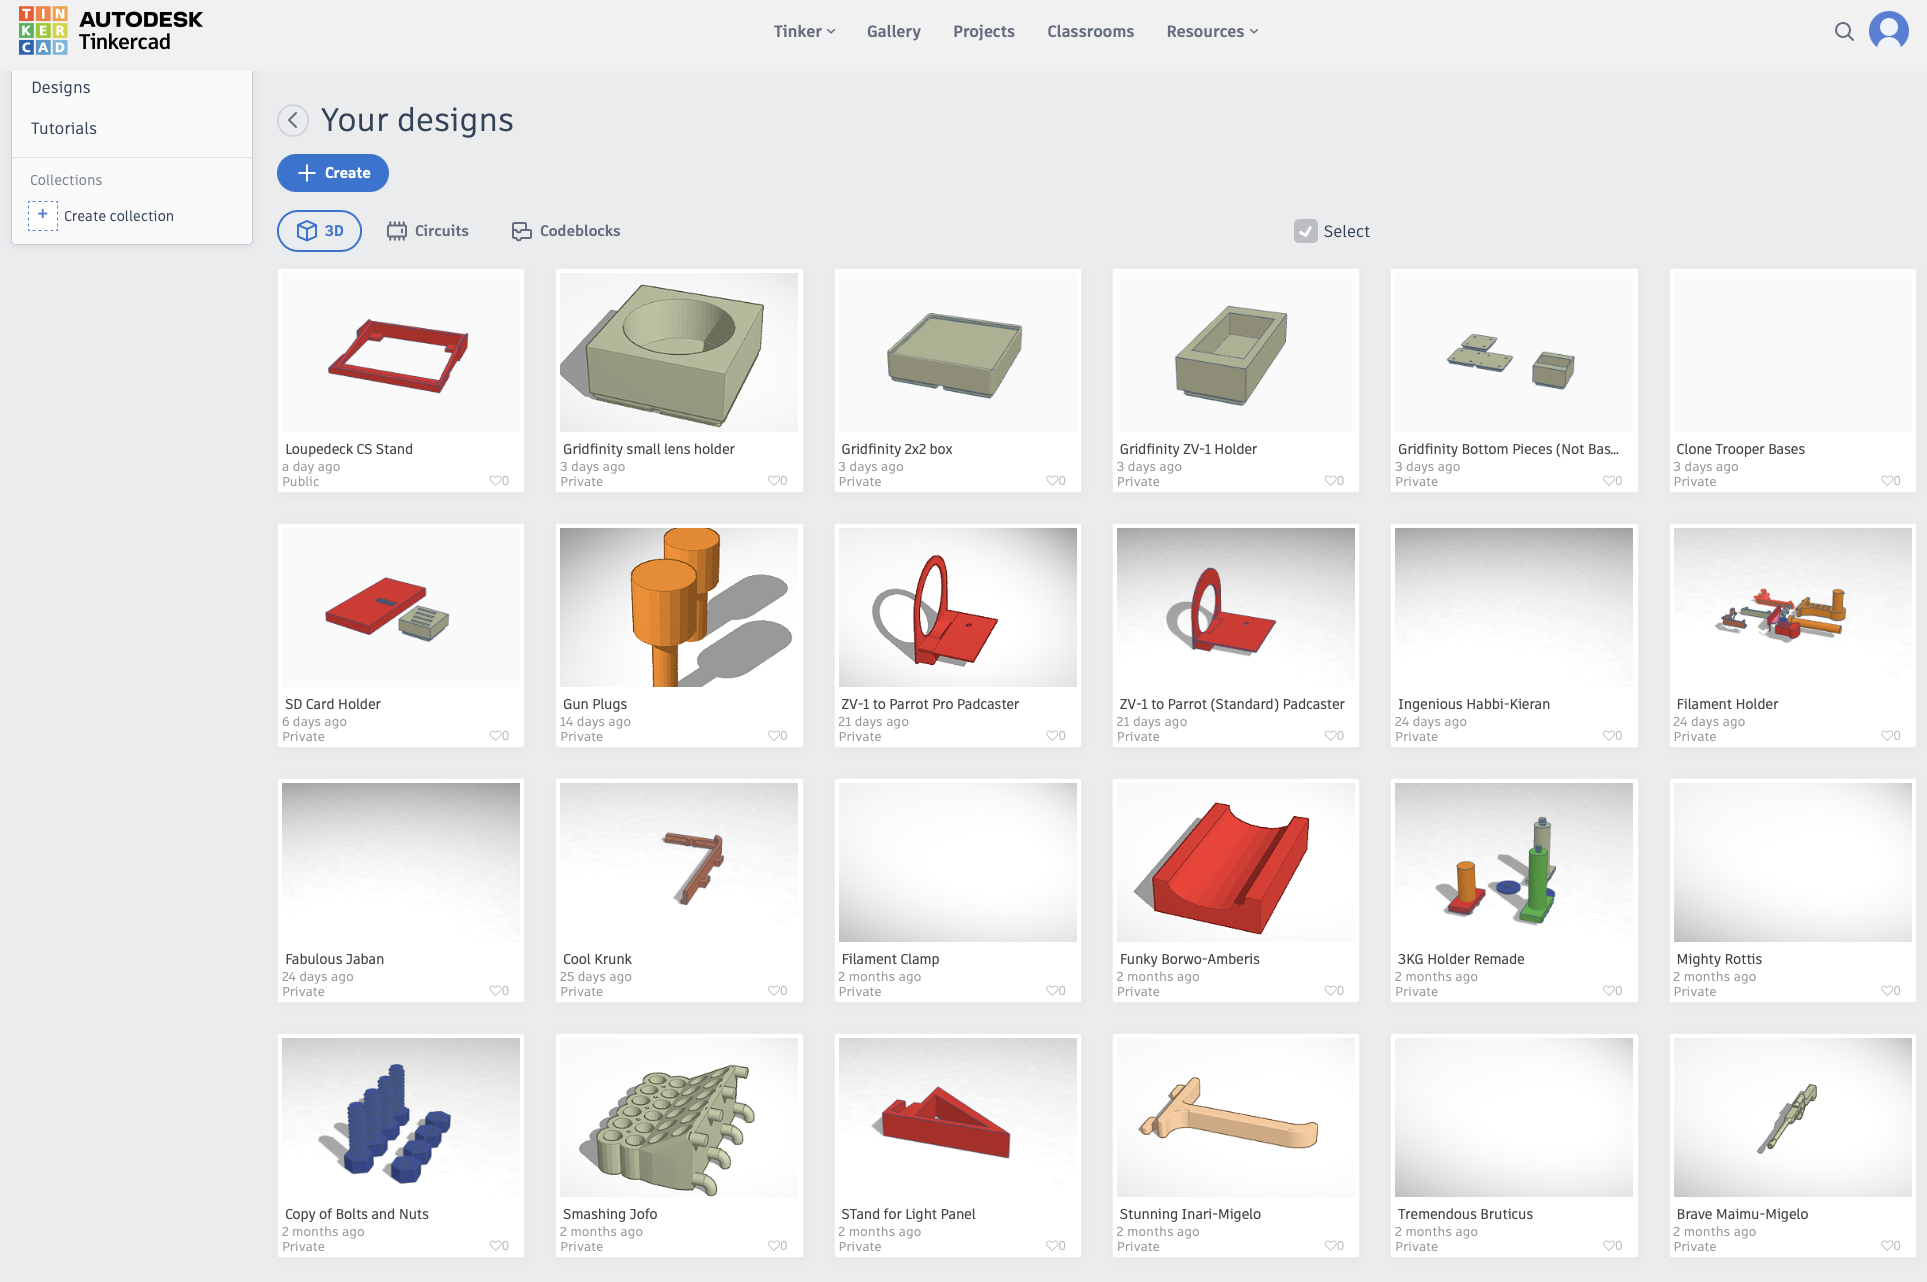Toggle the Select checkbox
The height and width of the screenshot is (1282, 1927).
(x=1305, y=231)
